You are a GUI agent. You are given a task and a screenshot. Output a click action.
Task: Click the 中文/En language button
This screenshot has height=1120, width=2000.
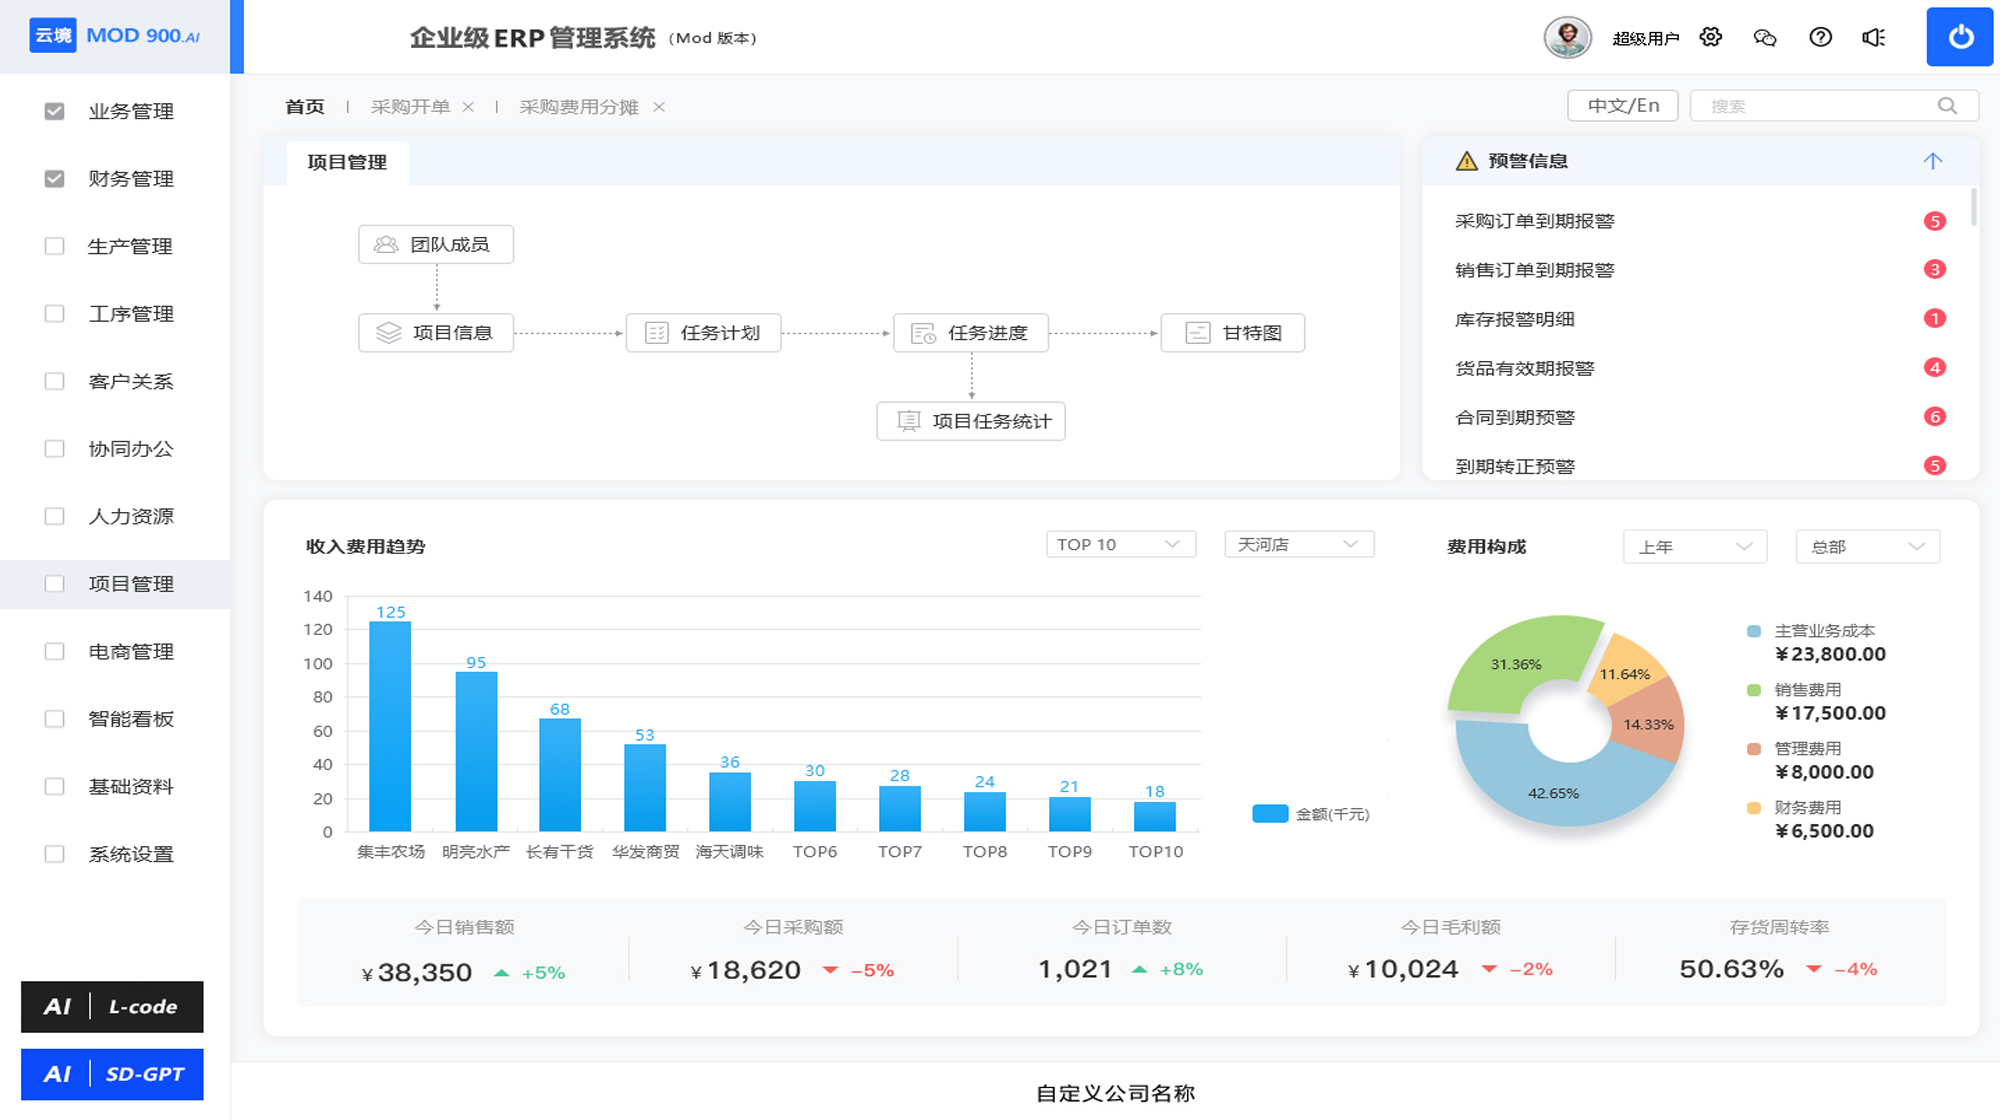click(1623, 106)
